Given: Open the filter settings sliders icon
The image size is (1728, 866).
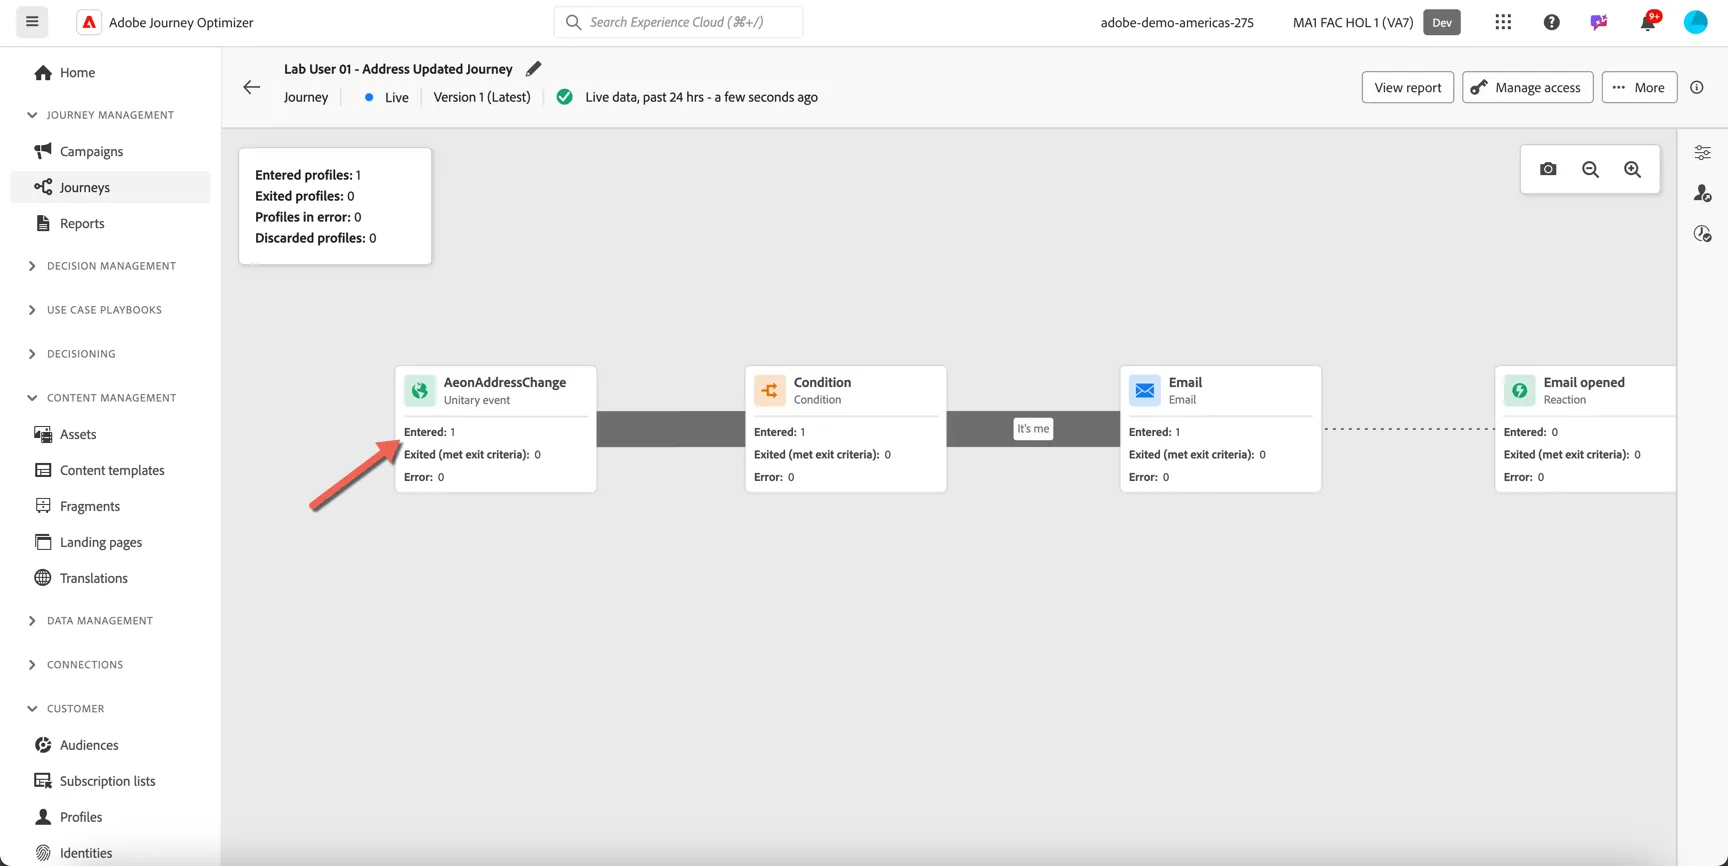Looking at the screenshot, I should pyautogui.click(x=1702, y=153).
